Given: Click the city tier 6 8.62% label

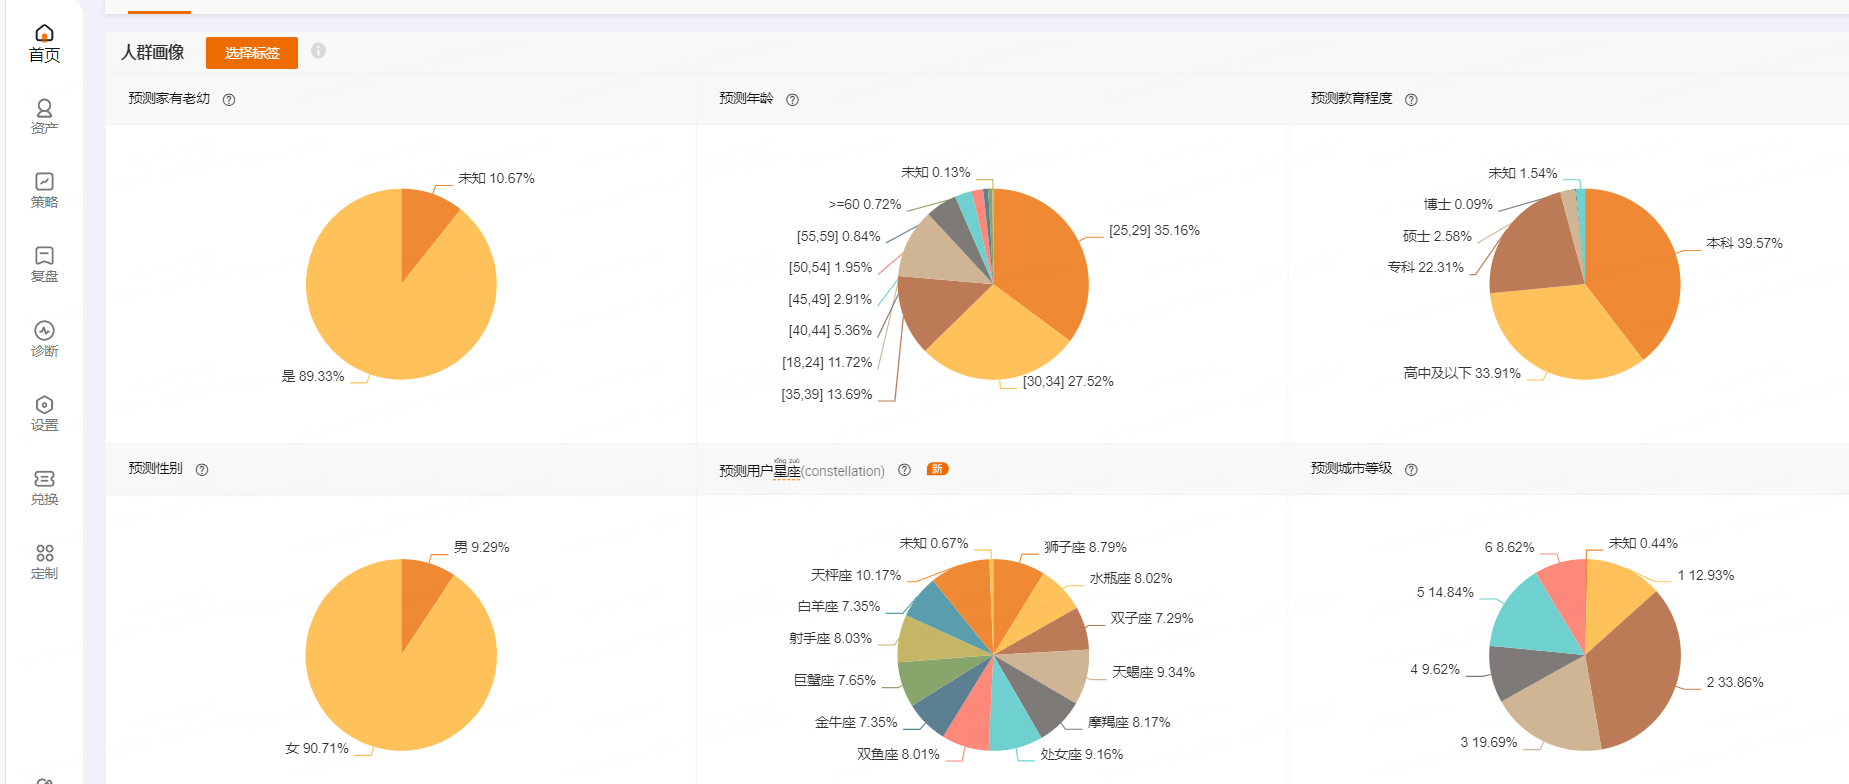Looking at the screenshot, I should pyautogui.click(x=1509, y=547).
